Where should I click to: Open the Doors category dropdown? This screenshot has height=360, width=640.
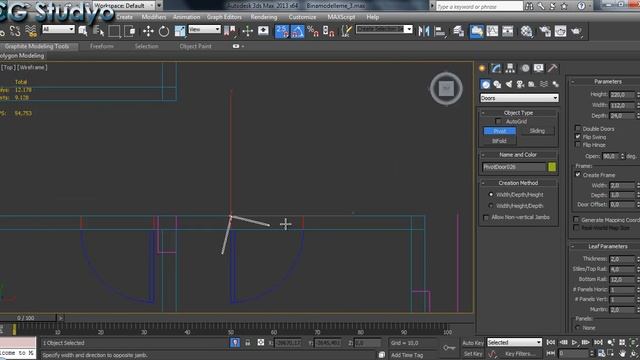tap(519, 98)
